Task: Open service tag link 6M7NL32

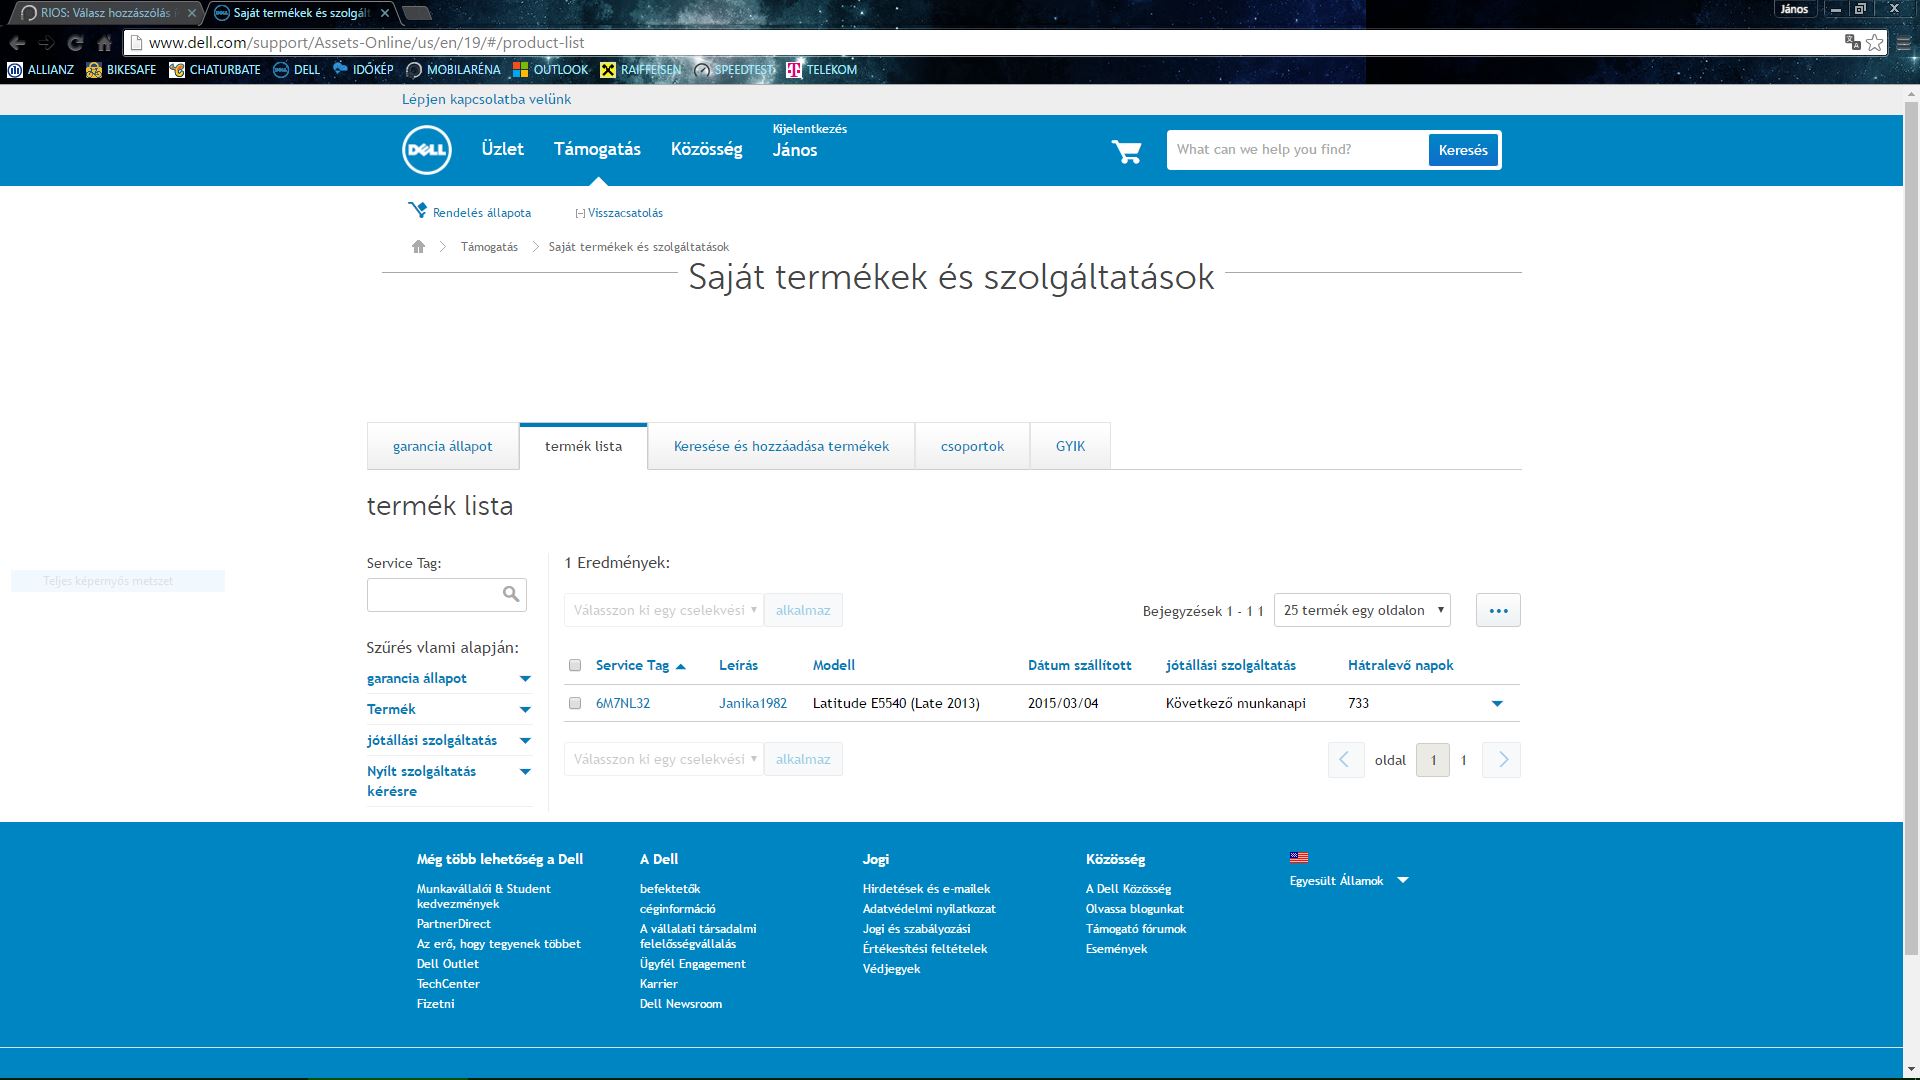Action: [623, 703]
